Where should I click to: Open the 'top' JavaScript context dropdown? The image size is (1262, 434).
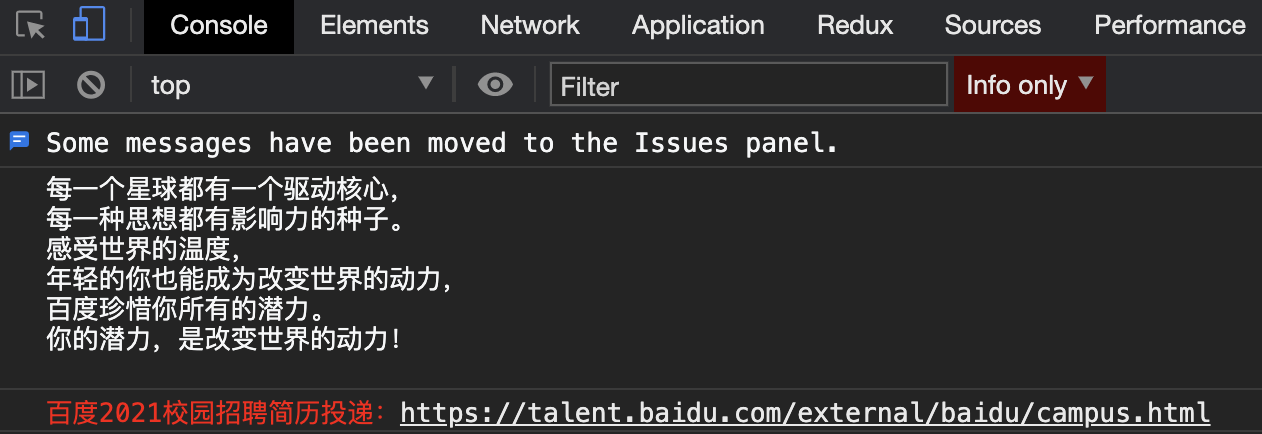[x=291, y=85]
